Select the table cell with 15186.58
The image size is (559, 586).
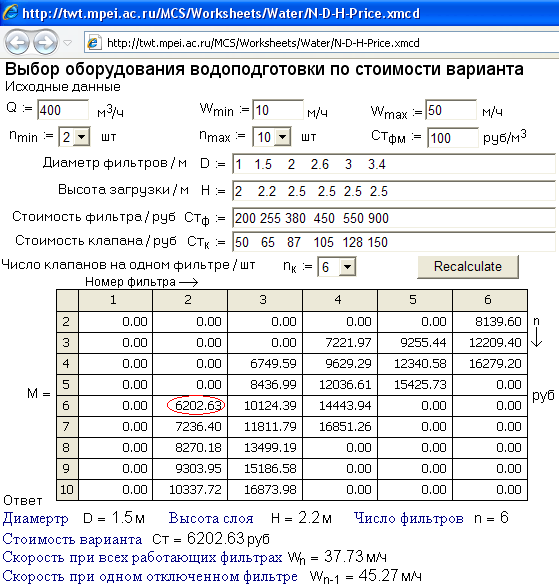click(x=265, y=469)
